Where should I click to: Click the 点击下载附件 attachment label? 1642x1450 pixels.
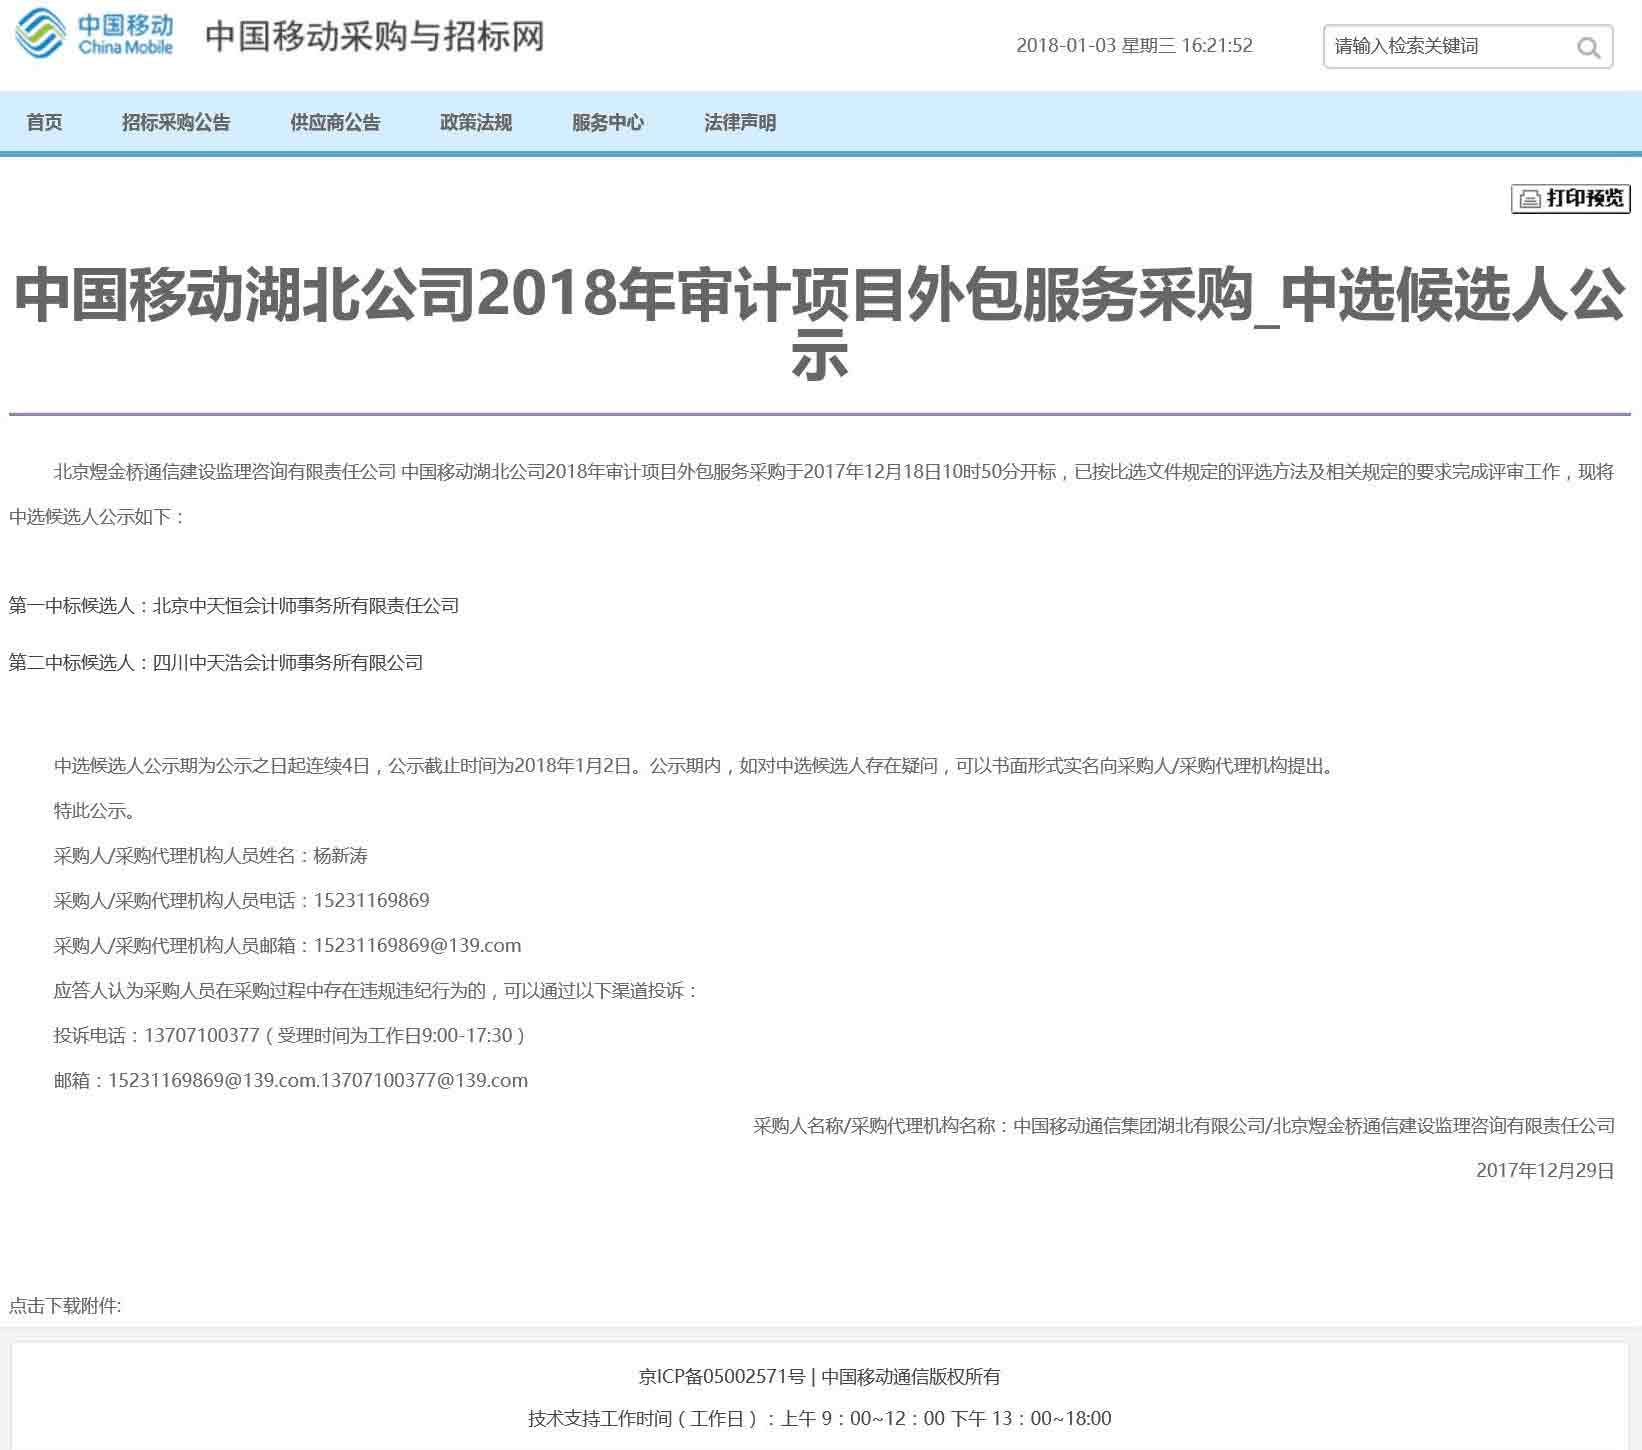point(65,1305)
